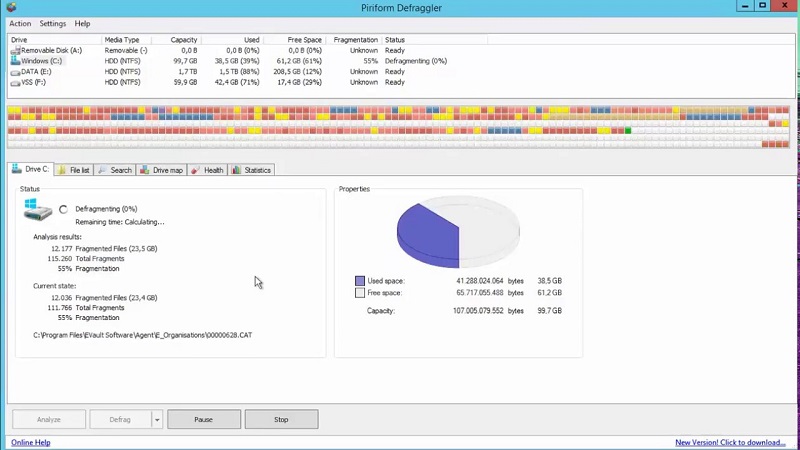Select the Removable Disk (A:) drive icon
This screenshot has height=450, width=800.
click(15, 50)
